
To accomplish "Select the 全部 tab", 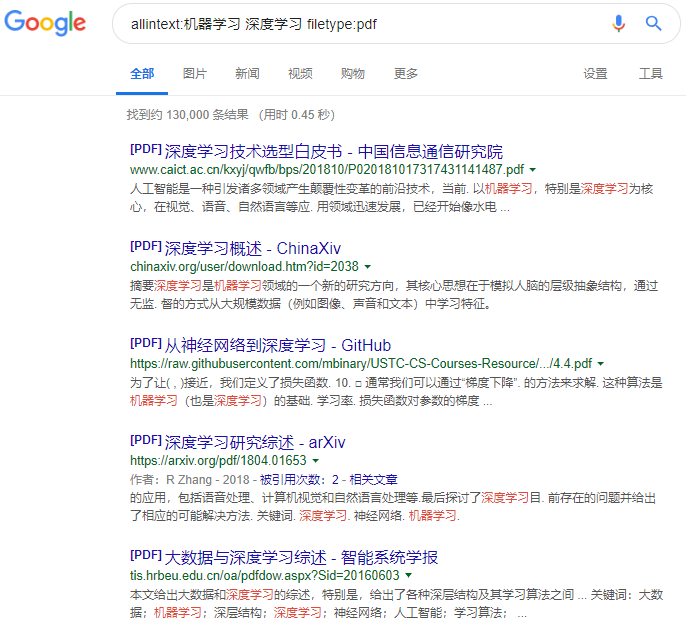I will 142,74.
